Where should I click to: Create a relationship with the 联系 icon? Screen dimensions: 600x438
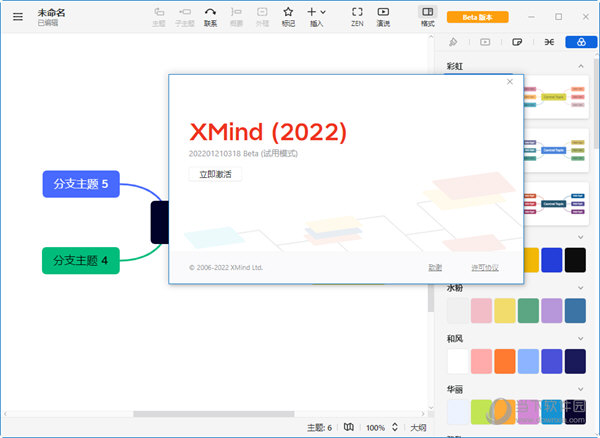click(210, 17)
